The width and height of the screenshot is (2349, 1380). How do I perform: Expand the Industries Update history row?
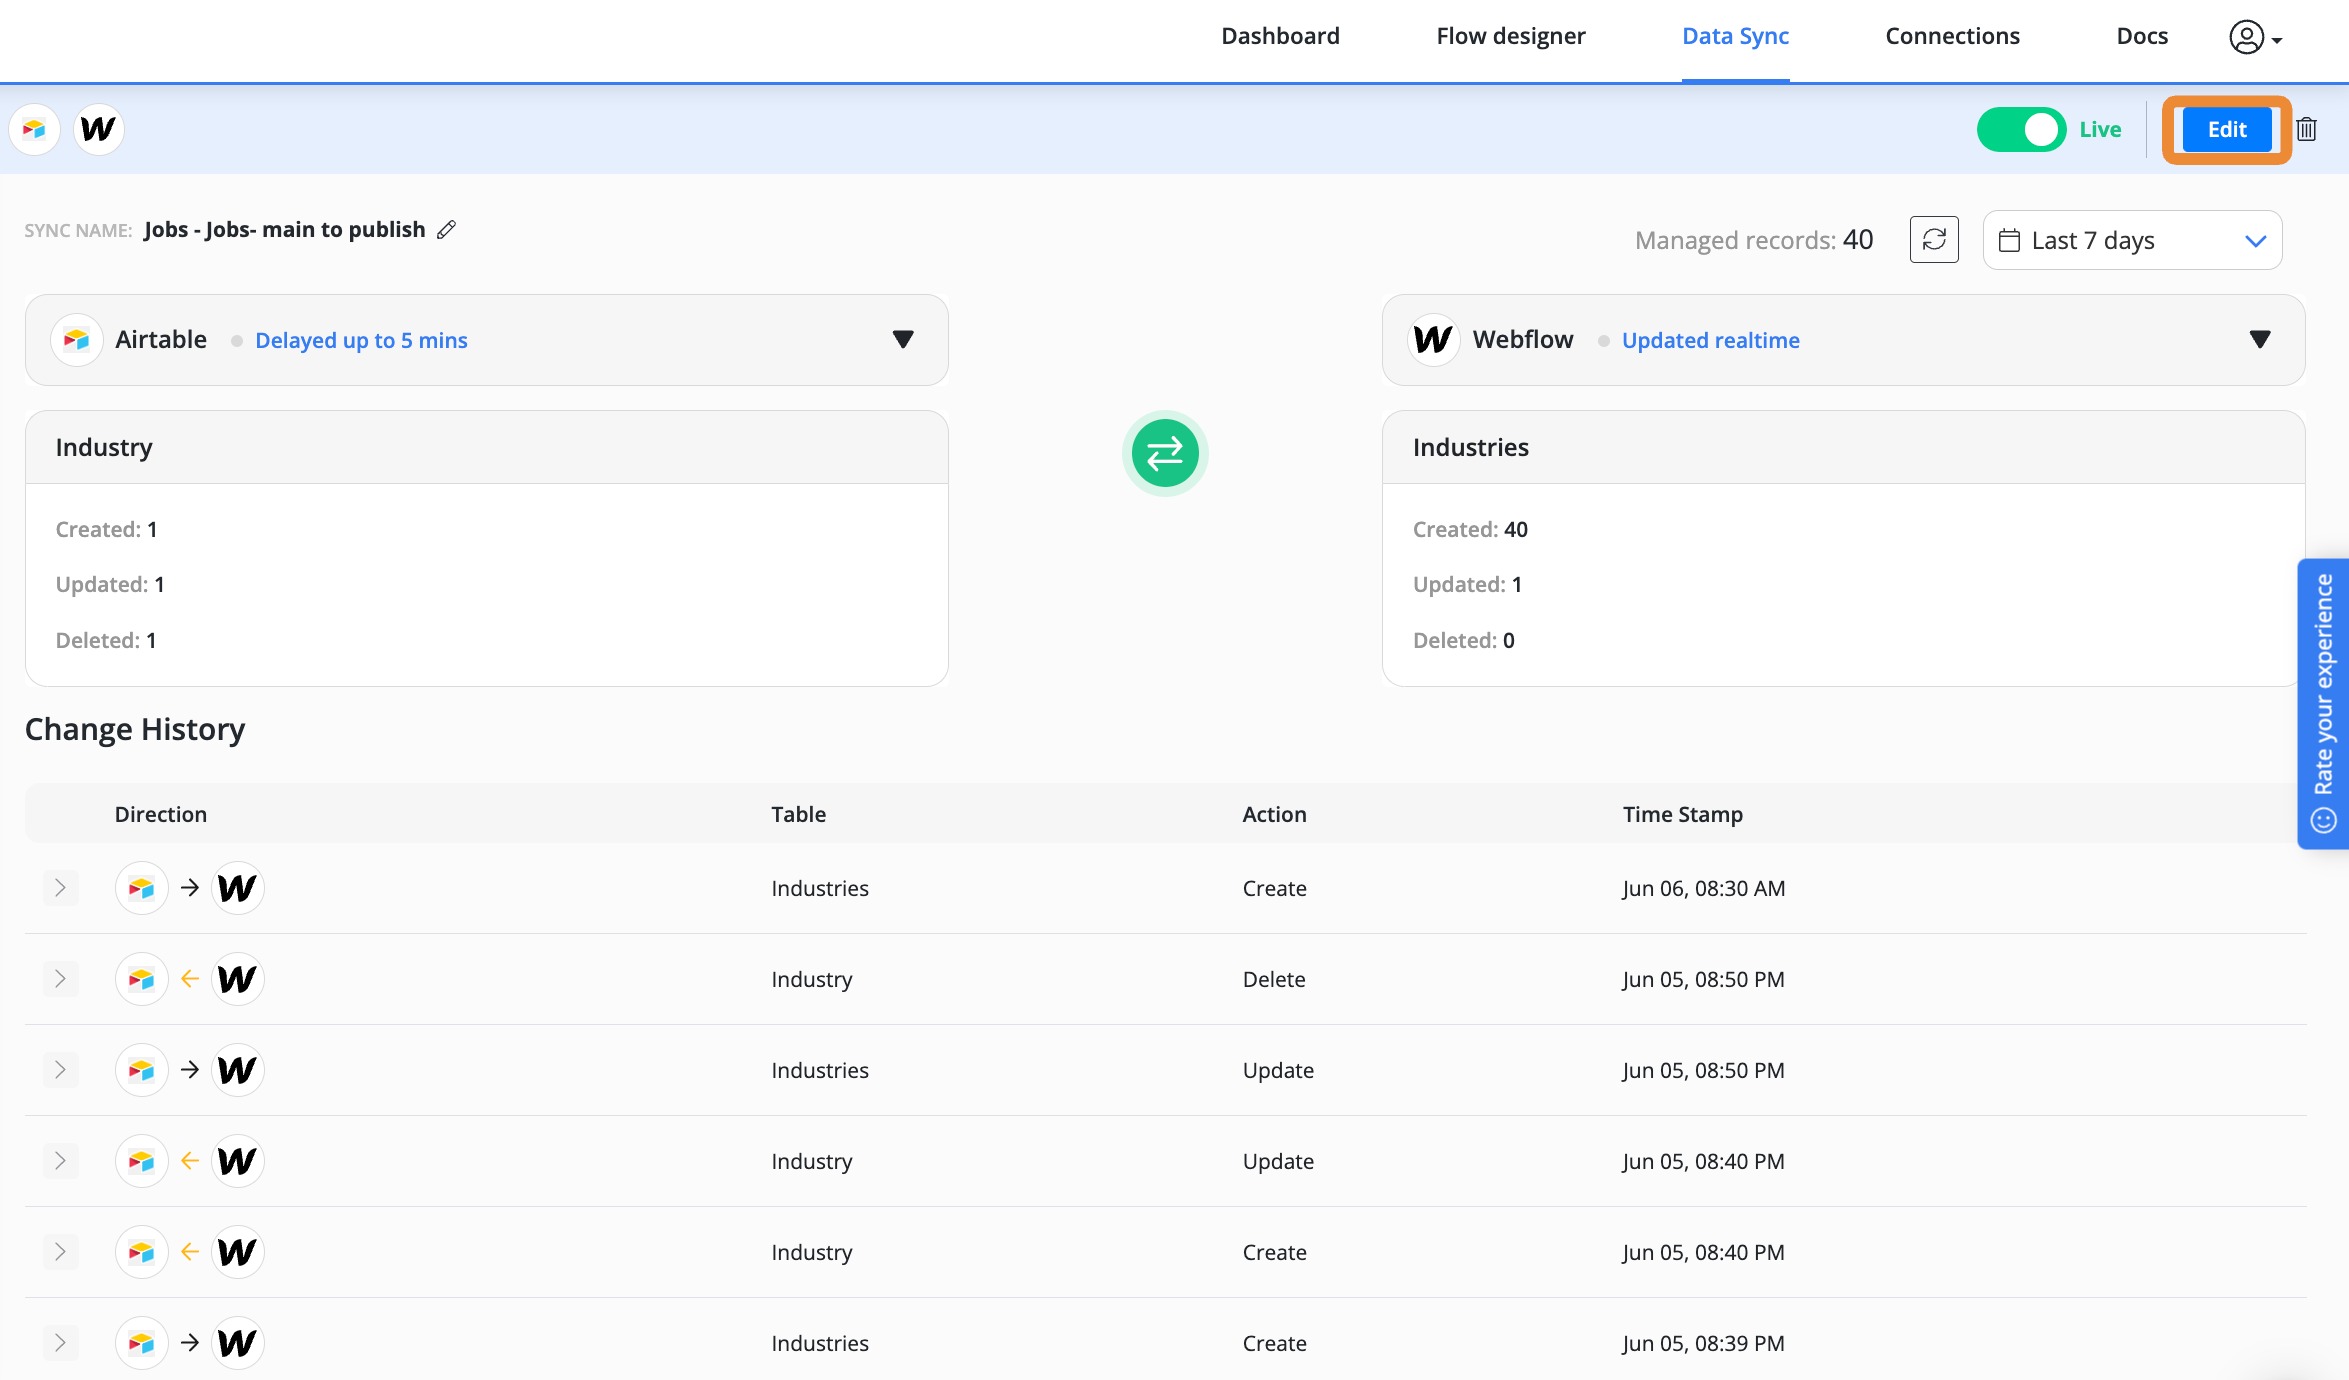(60, 1070)
